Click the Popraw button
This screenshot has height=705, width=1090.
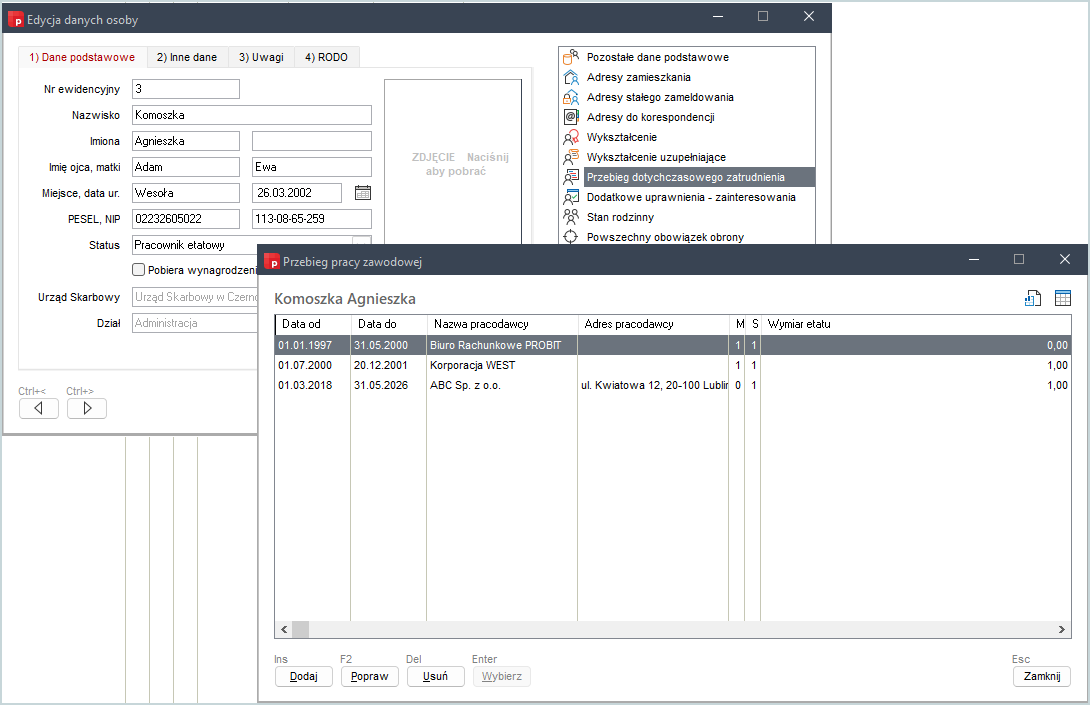click(x=370, y=676)
